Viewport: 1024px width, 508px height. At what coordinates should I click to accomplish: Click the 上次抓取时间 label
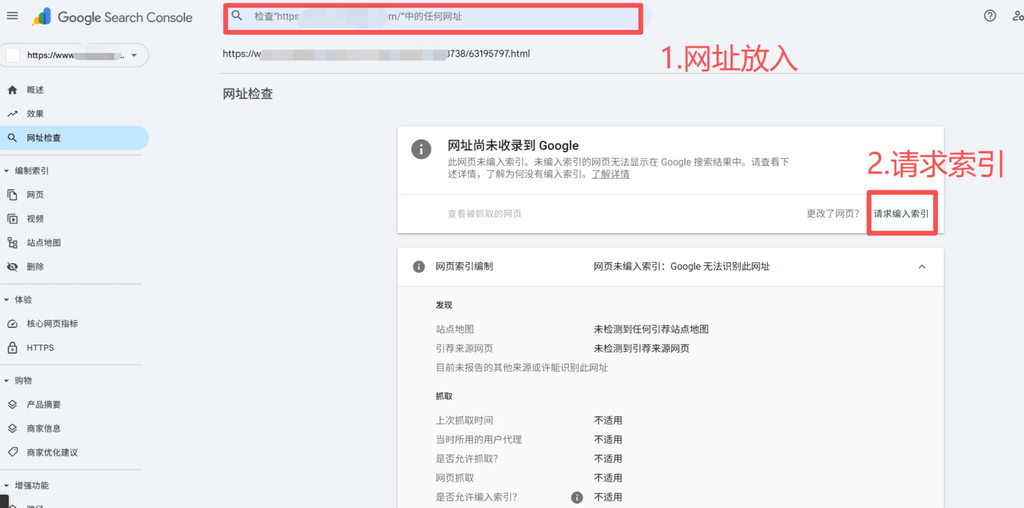[464, 420]
